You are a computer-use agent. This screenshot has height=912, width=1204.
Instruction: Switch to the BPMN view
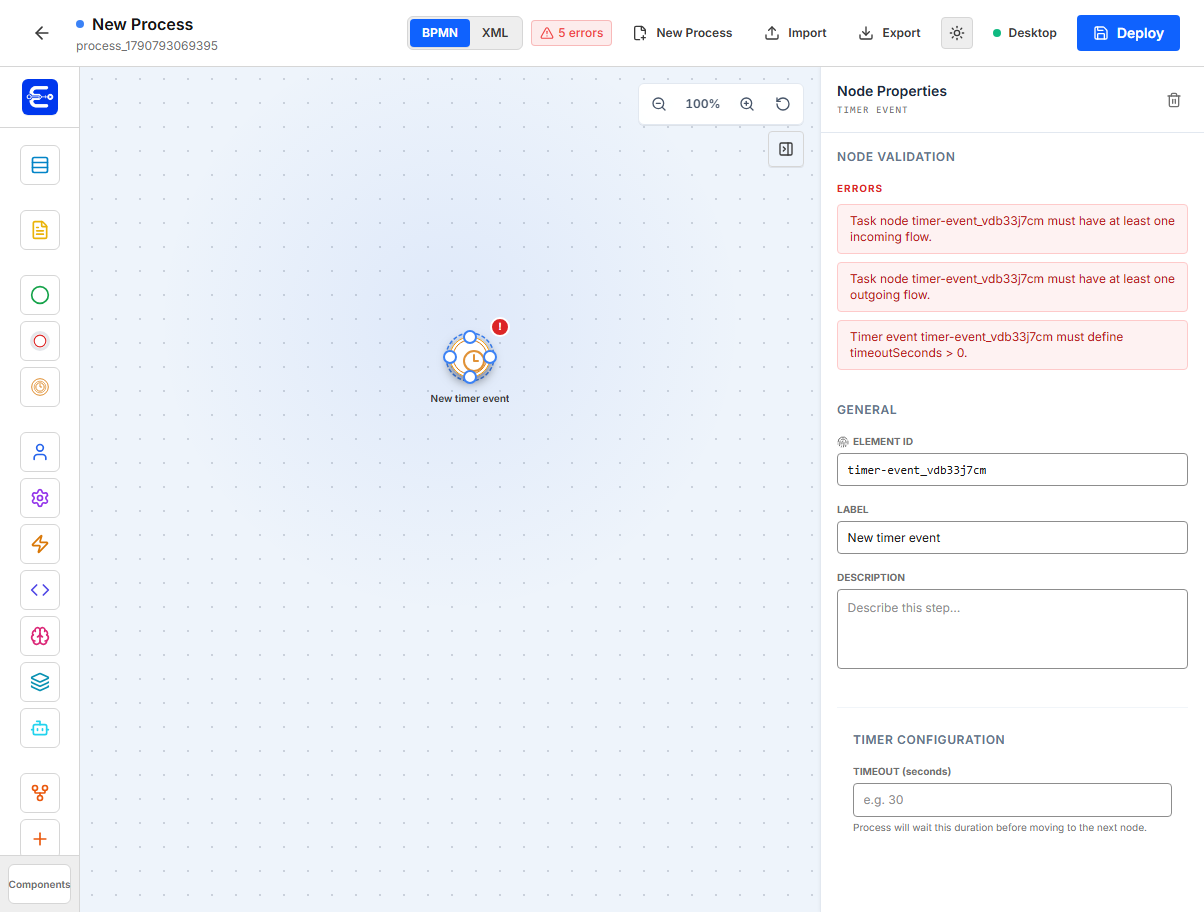(440, 33)
